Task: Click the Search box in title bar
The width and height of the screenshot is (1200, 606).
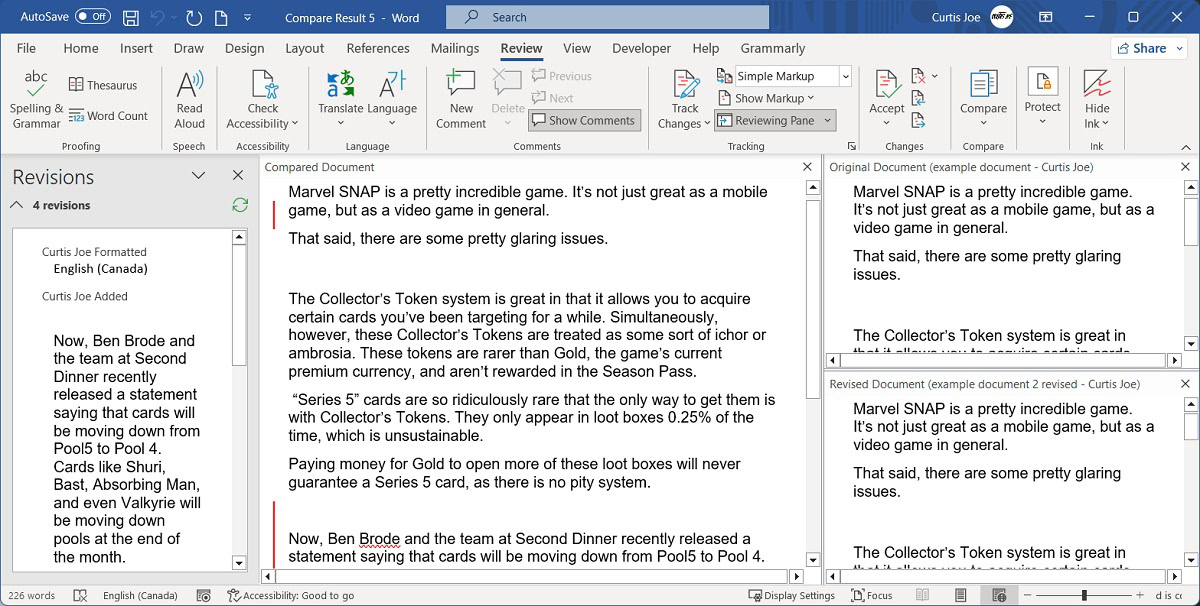Action: tap(607, 17)
